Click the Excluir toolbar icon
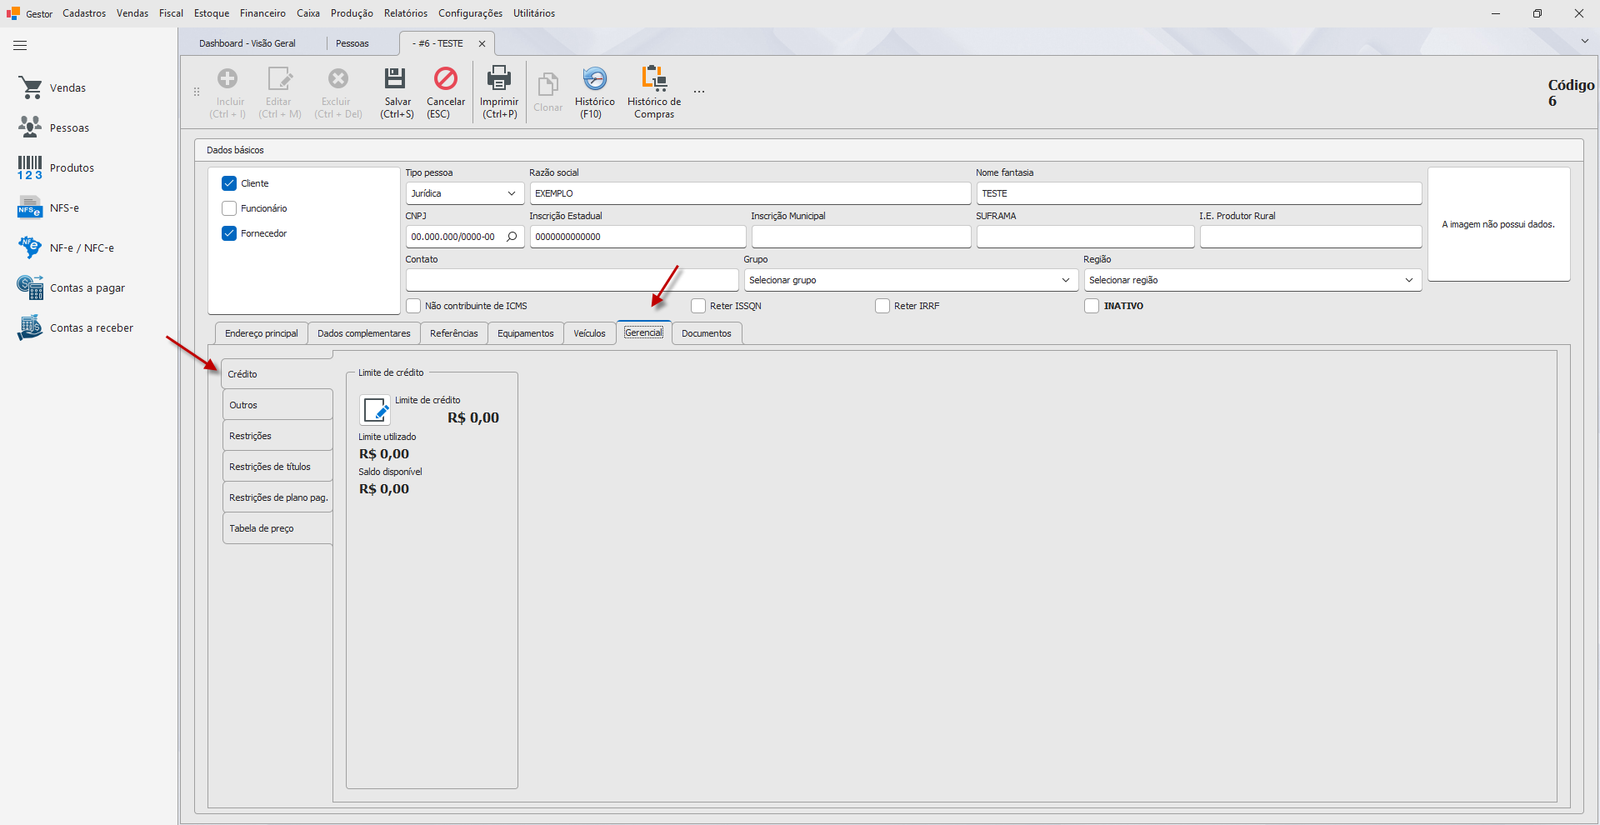This screenshot has height=825, width=1600. (338, 78)
